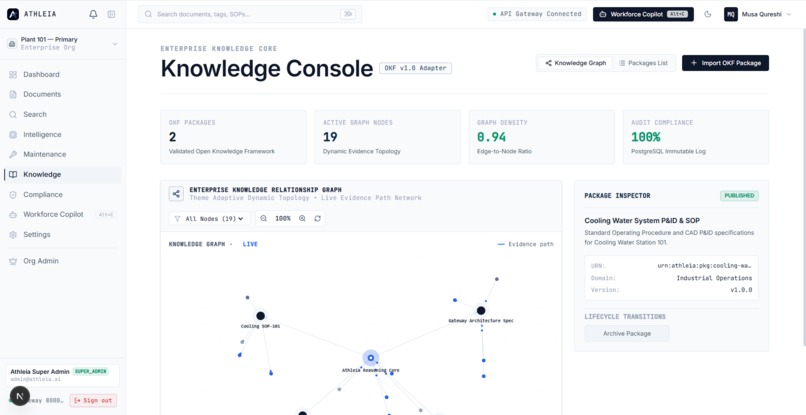
Task: Click the Documents sidebar icon
Action: [x=13, y=95]
